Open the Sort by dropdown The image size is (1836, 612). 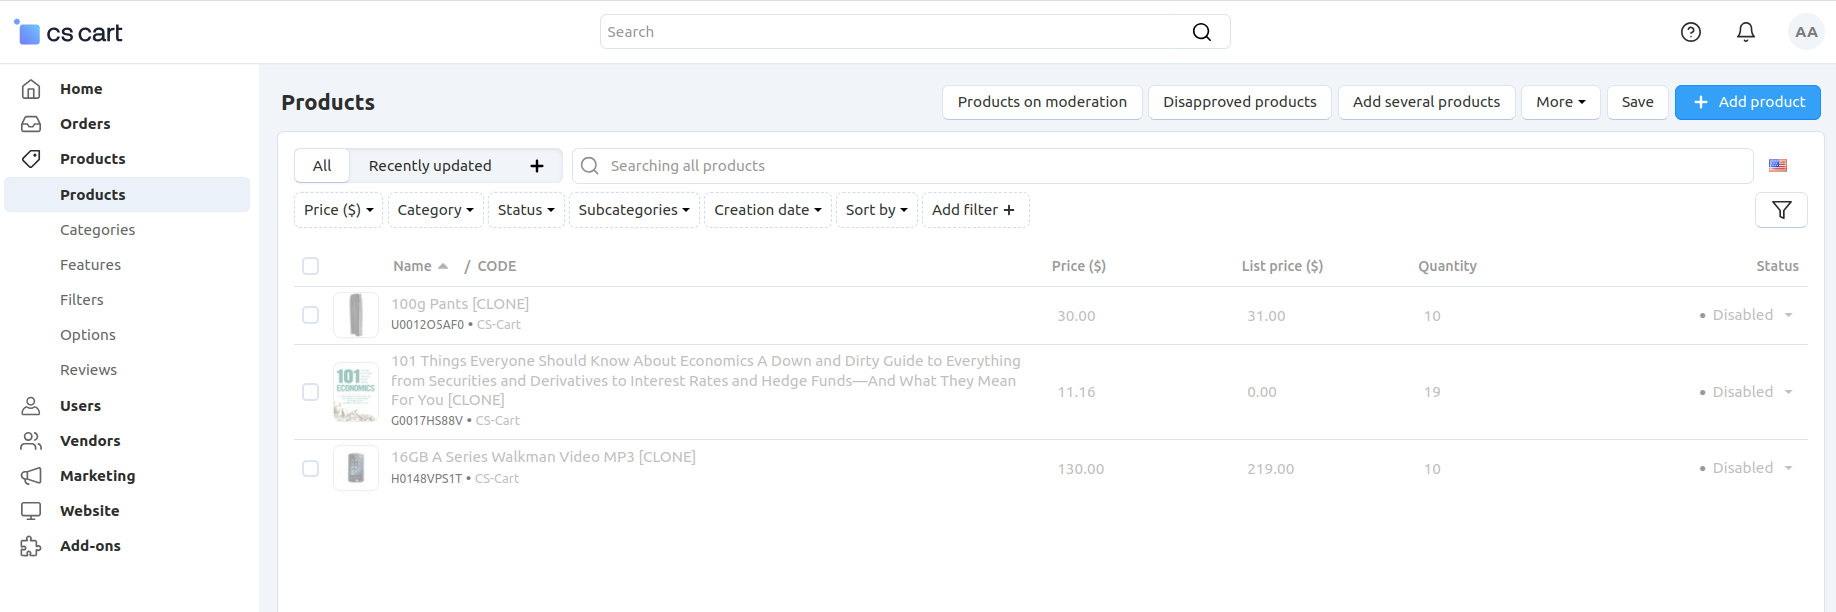(x=876, y=210)
